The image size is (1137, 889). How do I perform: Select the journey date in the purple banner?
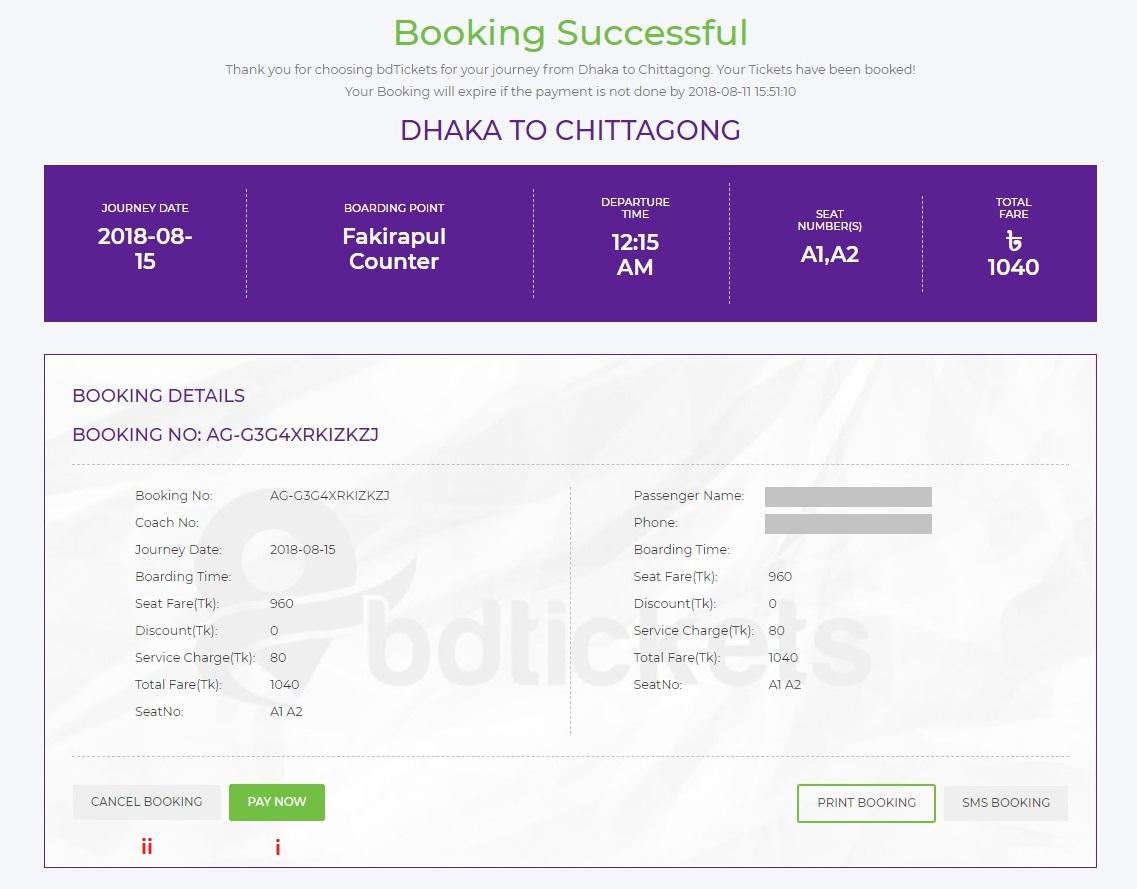145,249
